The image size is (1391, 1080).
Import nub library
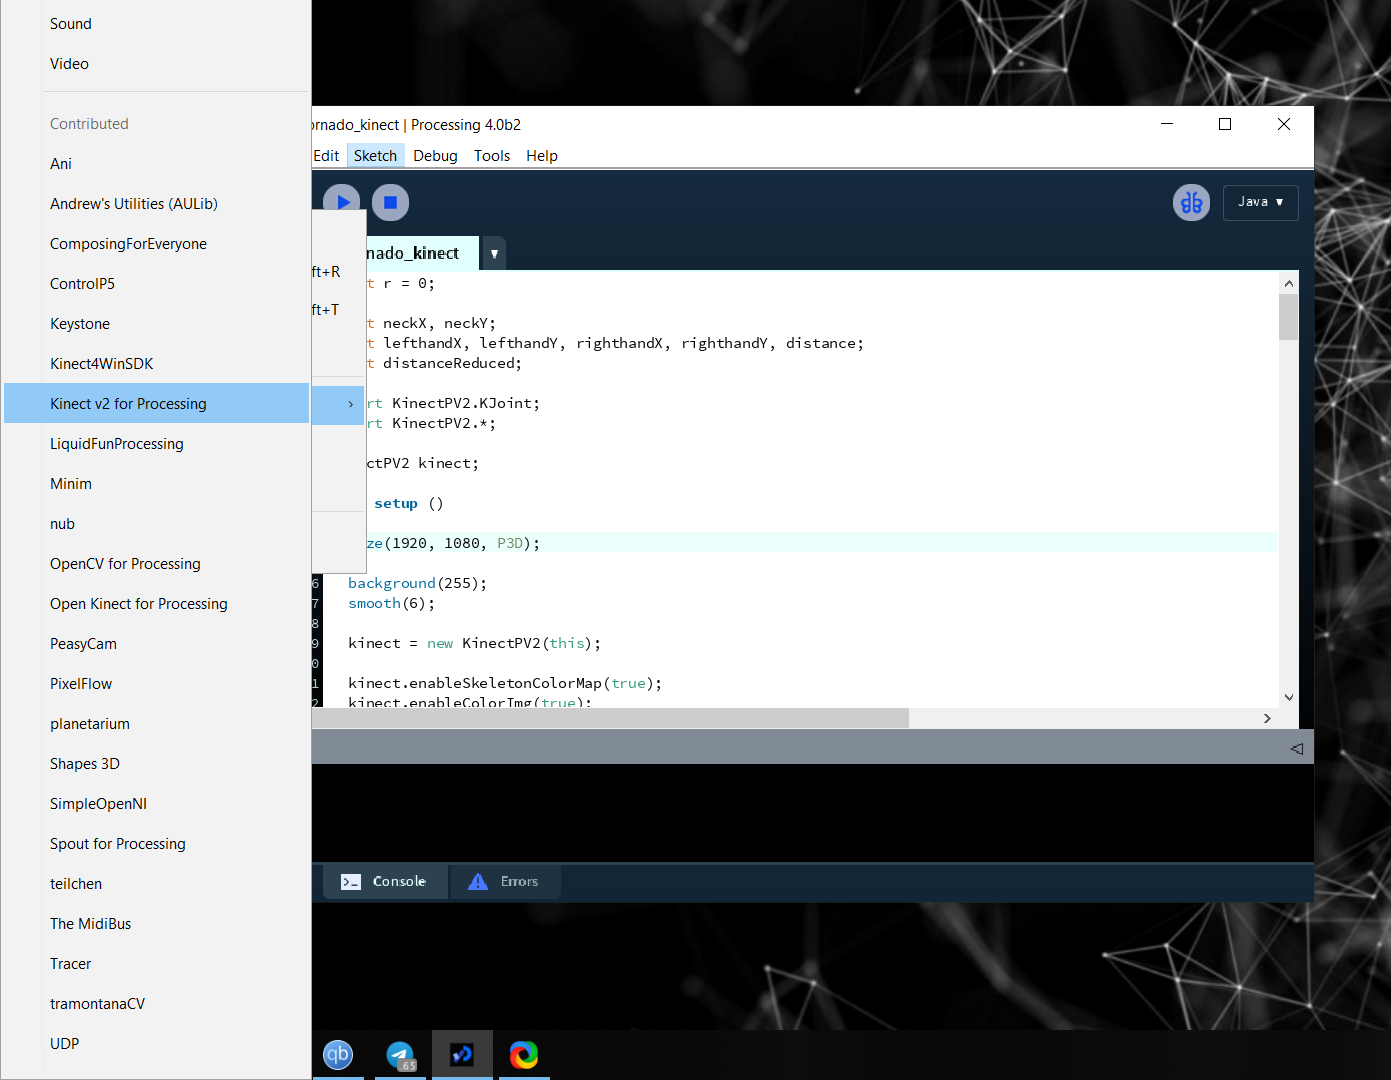point(157,524)
